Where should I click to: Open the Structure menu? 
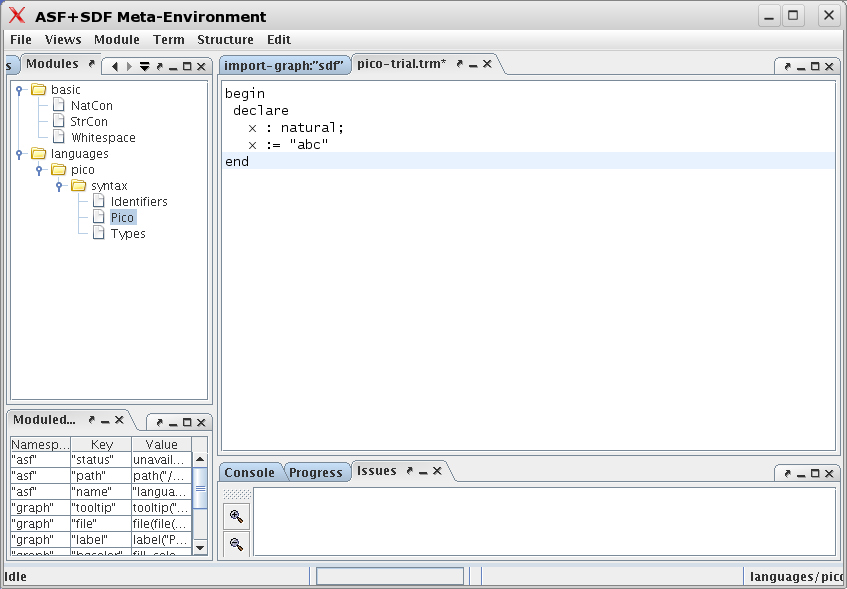click(x=225, y=39)
